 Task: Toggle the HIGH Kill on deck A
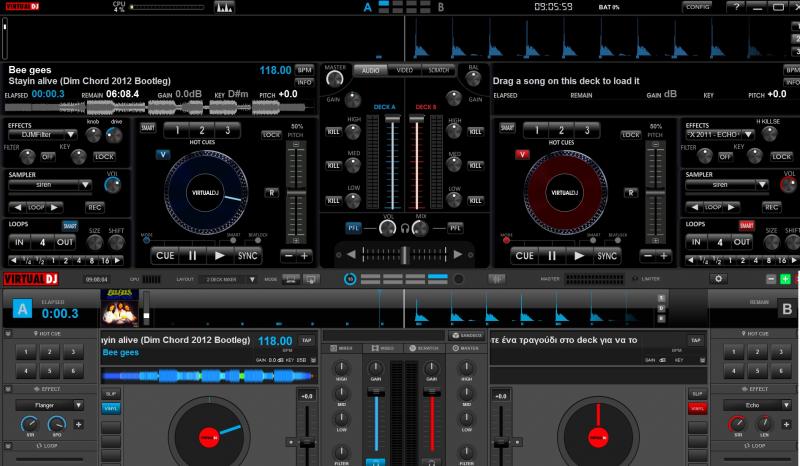tap(333, 130)
